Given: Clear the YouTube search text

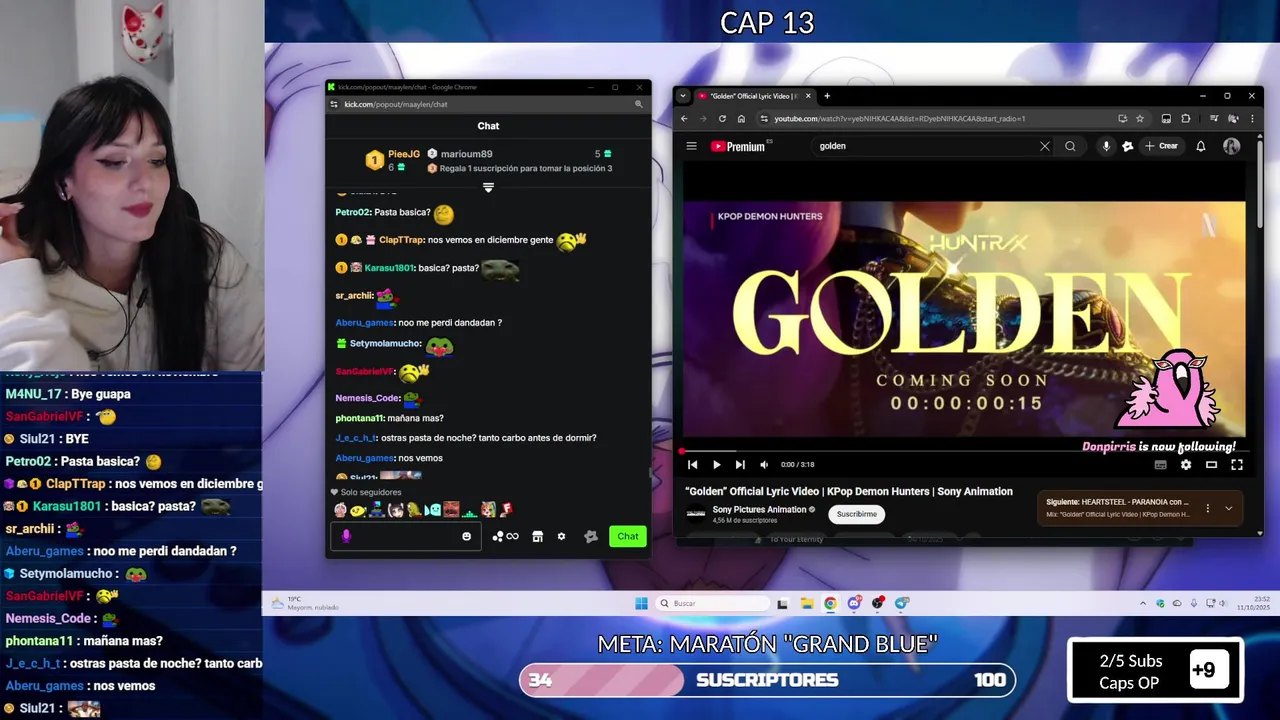Looking at the screenshot, I should (x=1045, y=146).
